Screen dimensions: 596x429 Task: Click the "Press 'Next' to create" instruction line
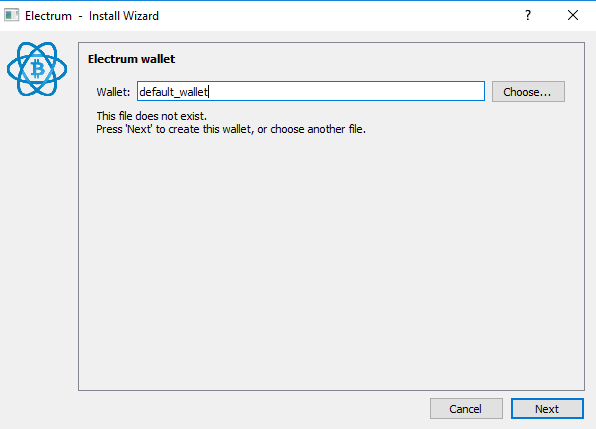pyautogui.click(x=231, y=129)
